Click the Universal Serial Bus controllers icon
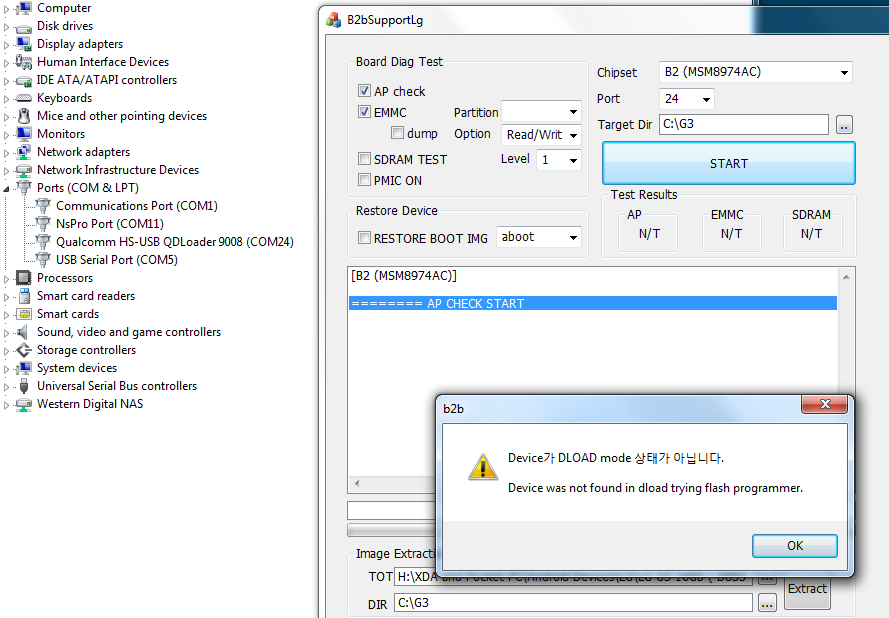The image size is (889, 618). tap(24, 386)
